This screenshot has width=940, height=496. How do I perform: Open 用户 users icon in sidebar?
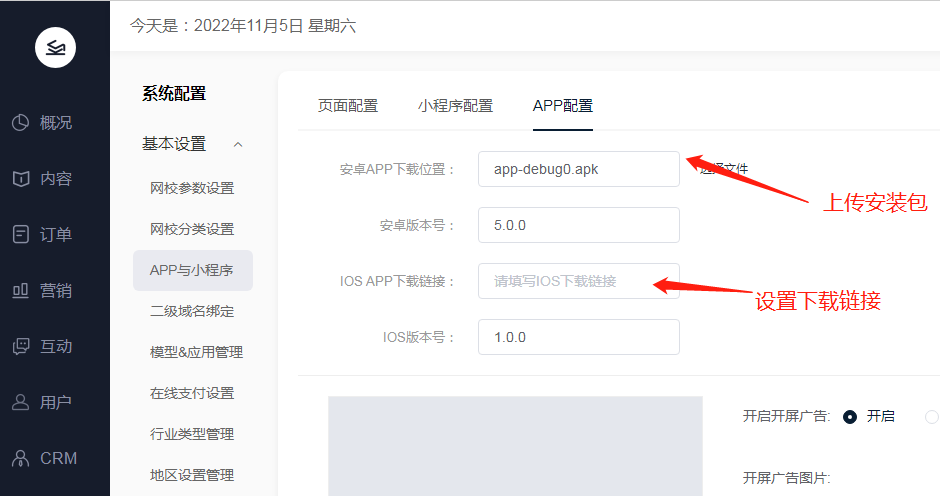pyautogui.click(x=21, y=403)
